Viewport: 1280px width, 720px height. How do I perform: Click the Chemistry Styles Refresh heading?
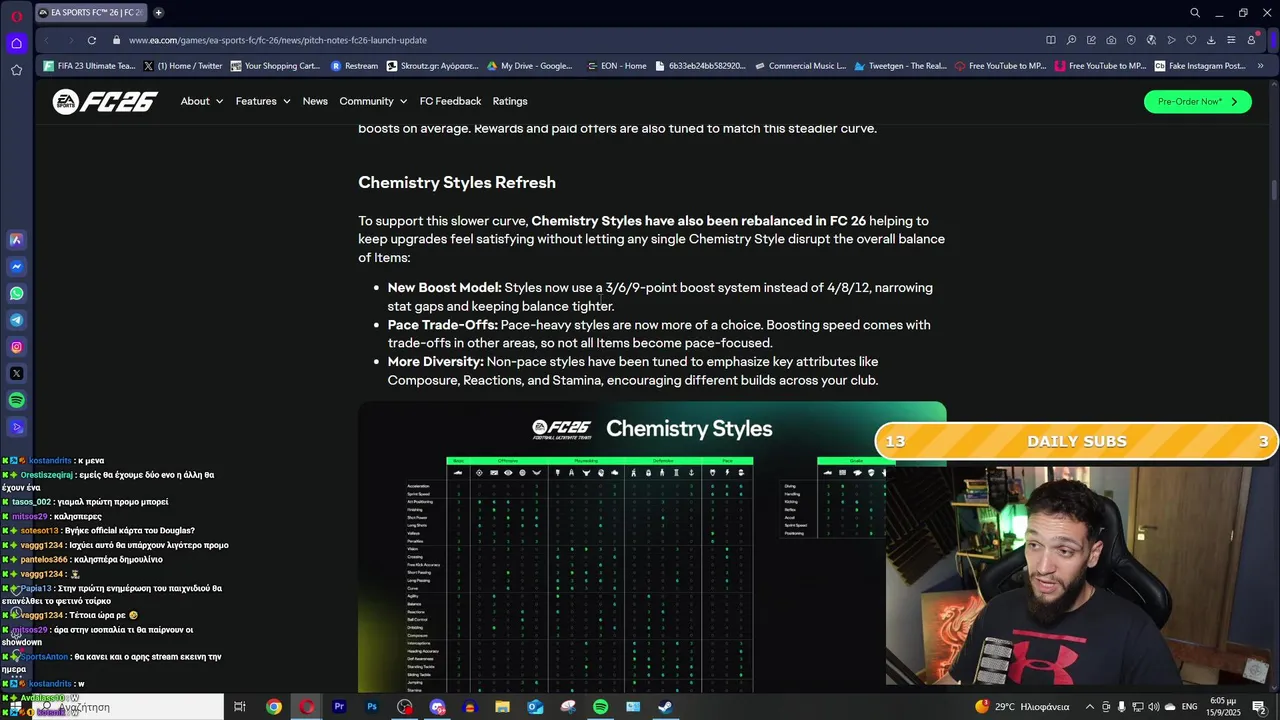click(x=457, y=182)
